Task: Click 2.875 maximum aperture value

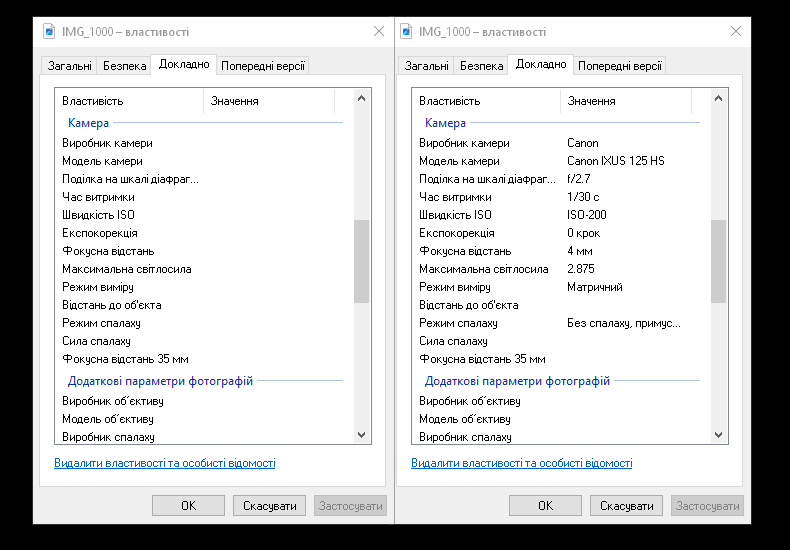Action: click(x=580, y=269)
